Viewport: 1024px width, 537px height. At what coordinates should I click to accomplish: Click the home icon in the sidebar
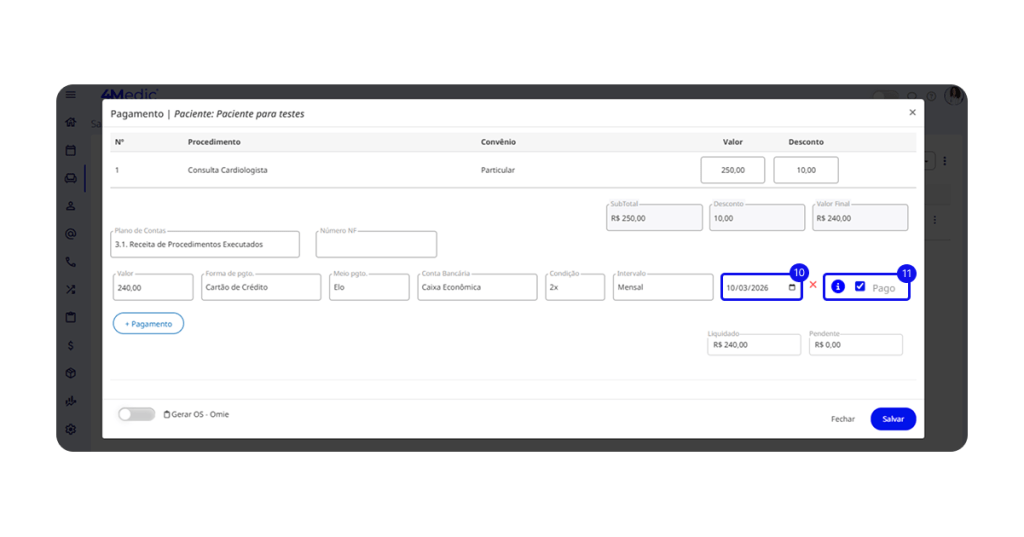tap(70, 123)
